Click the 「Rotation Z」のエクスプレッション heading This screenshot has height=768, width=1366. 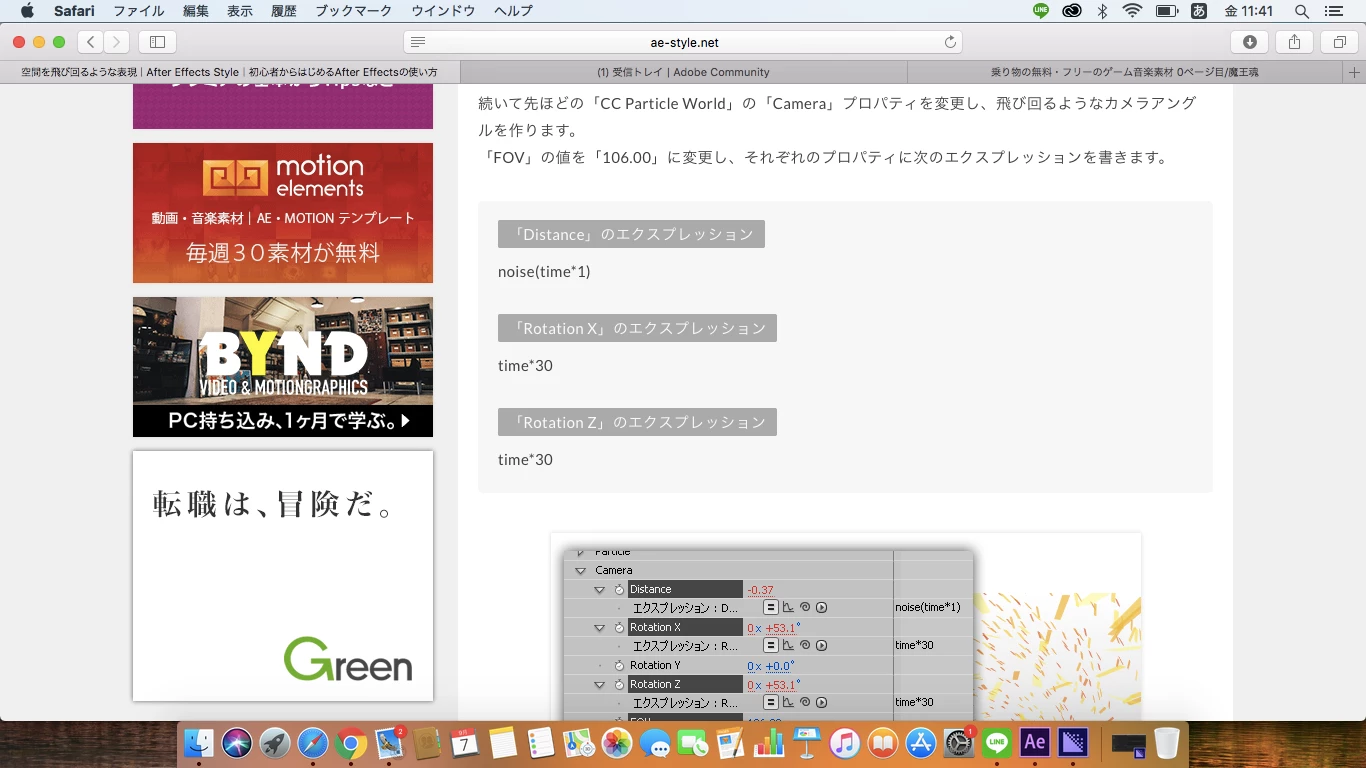click(x=637, y=422)
